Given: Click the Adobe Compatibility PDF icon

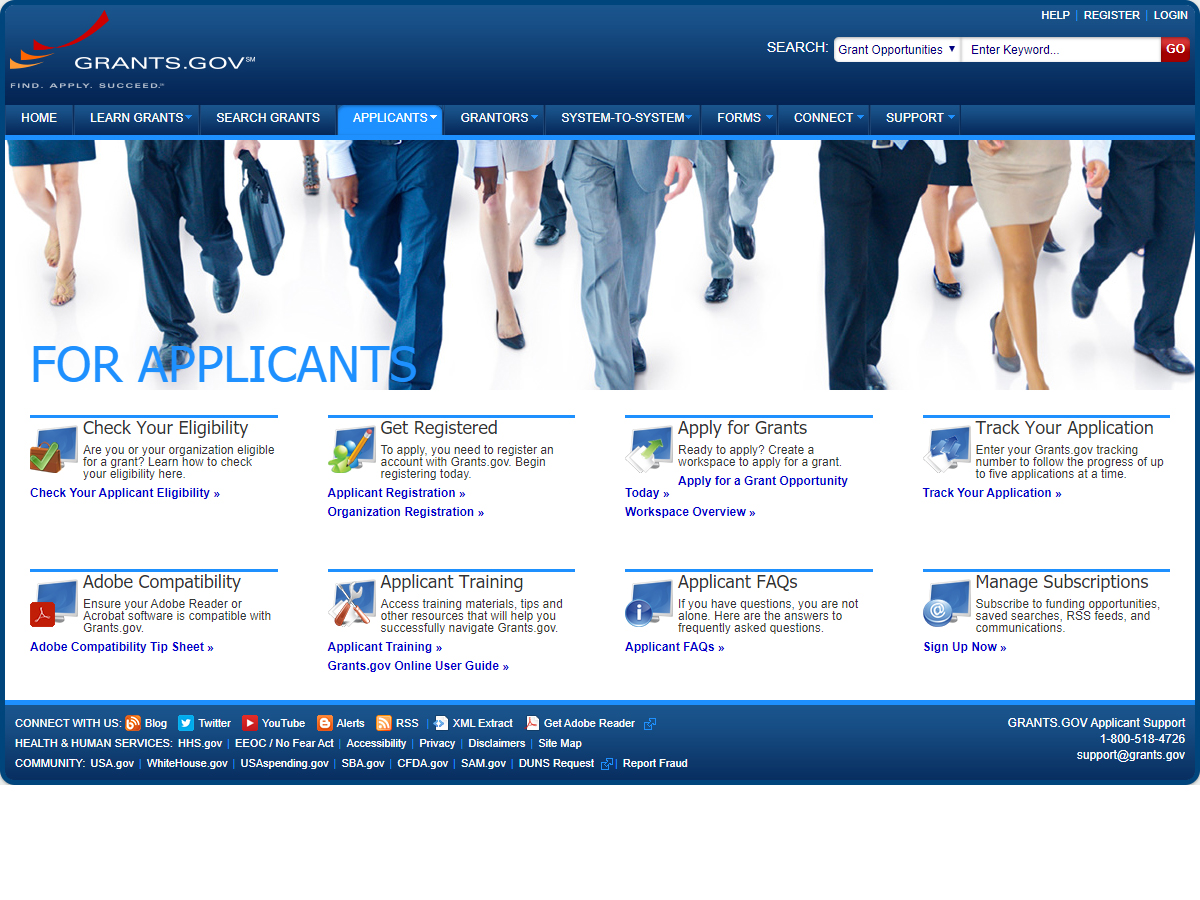Looking at the screenshot, I should tap(53, 604).
